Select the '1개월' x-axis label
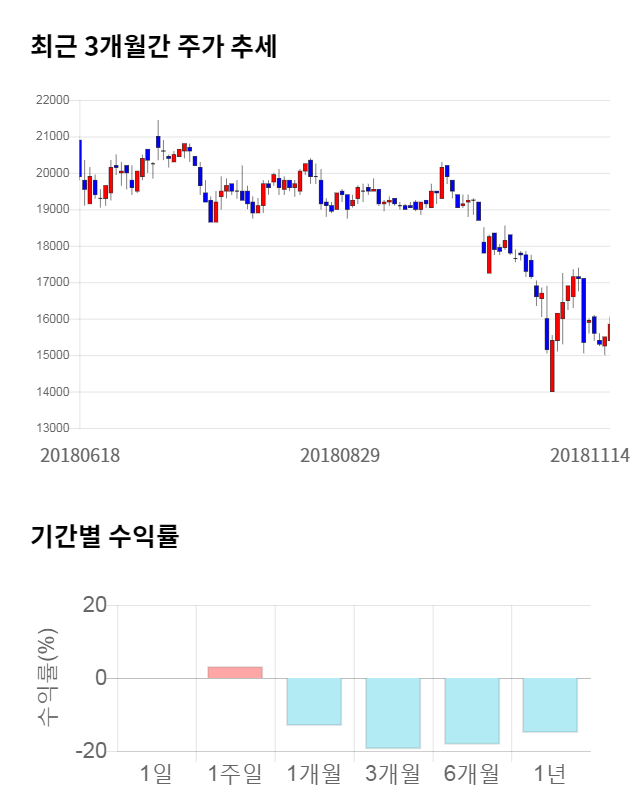 coord(314,773)
